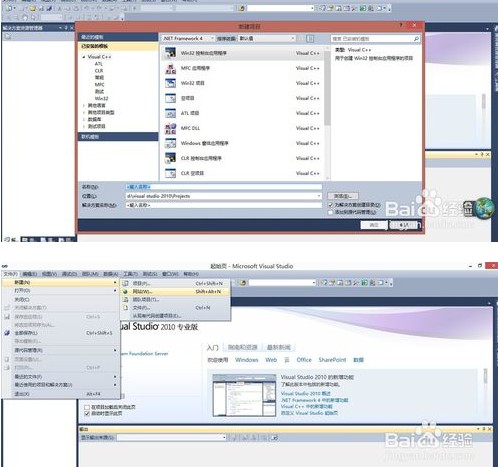Click New Project item with Ctrl+Shift+N shortcut
Image resolution: width=498 pixels, height=467 pixels.
pos(176,283)
